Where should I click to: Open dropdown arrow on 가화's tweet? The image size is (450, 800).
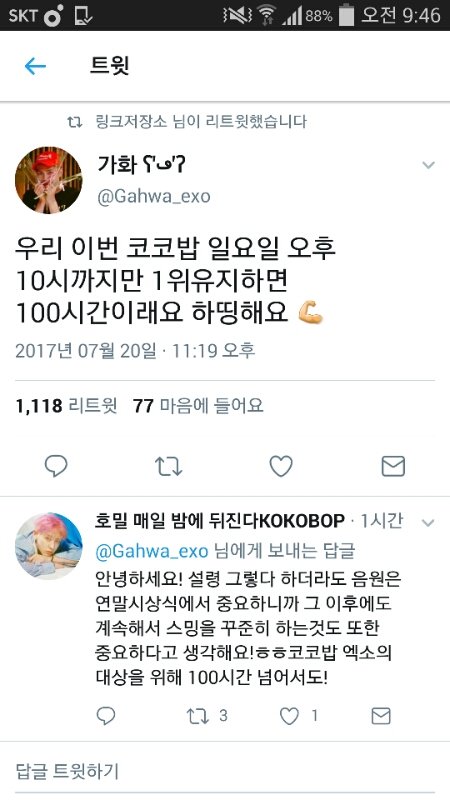coord(429,165)
